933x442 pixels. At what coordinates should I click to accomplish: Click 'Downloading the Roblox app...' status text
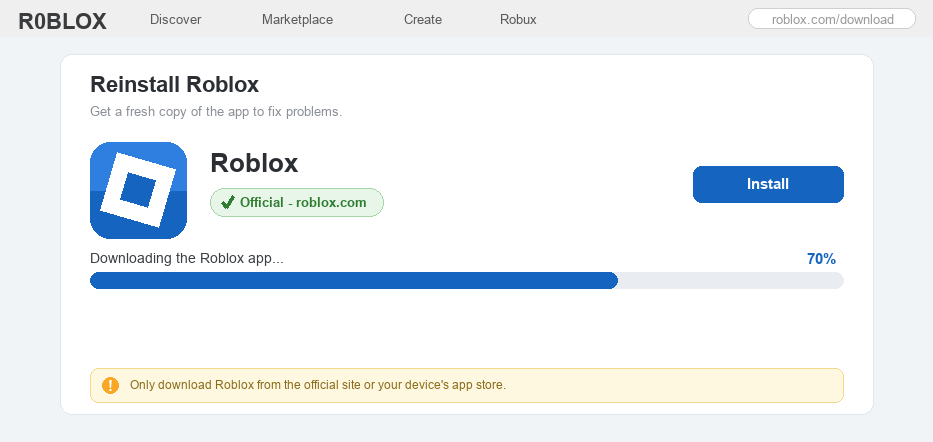click(187, 259)
